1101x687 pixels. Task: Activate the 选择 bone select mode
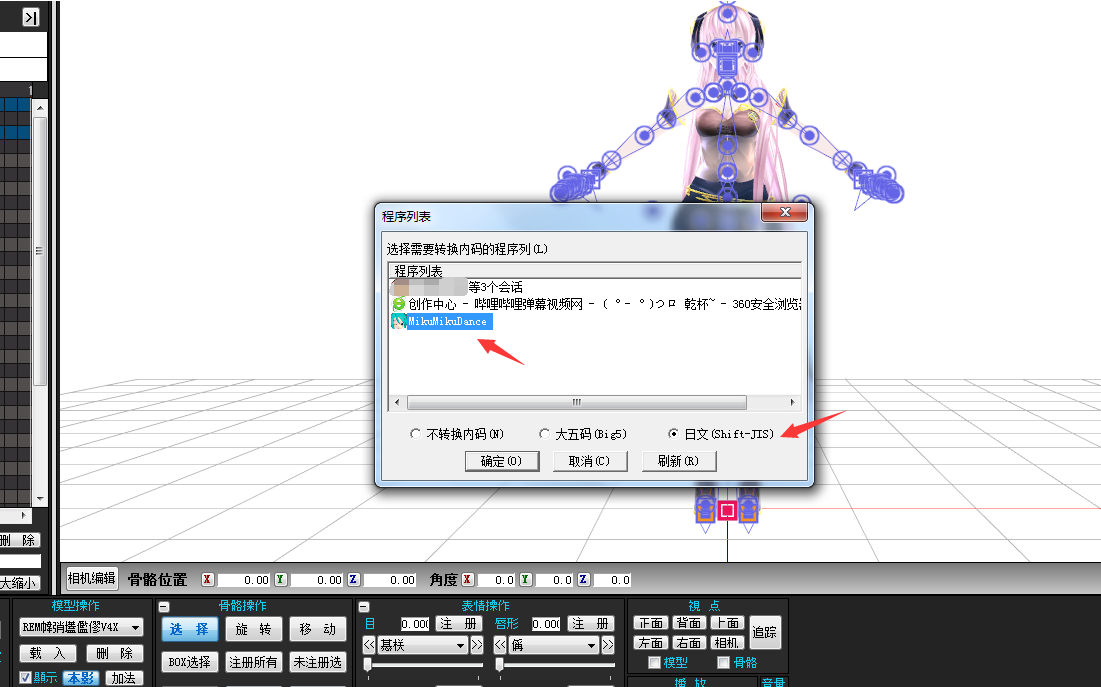click(190, 629)
